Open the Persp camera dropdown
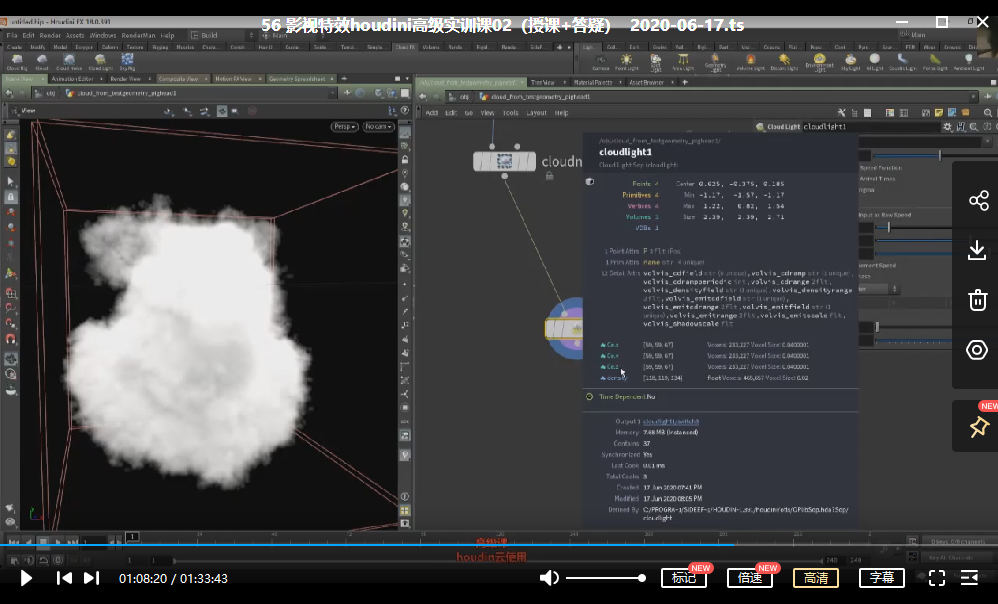The height and width of the screenshot is (604, 998). tap(344, 127)
